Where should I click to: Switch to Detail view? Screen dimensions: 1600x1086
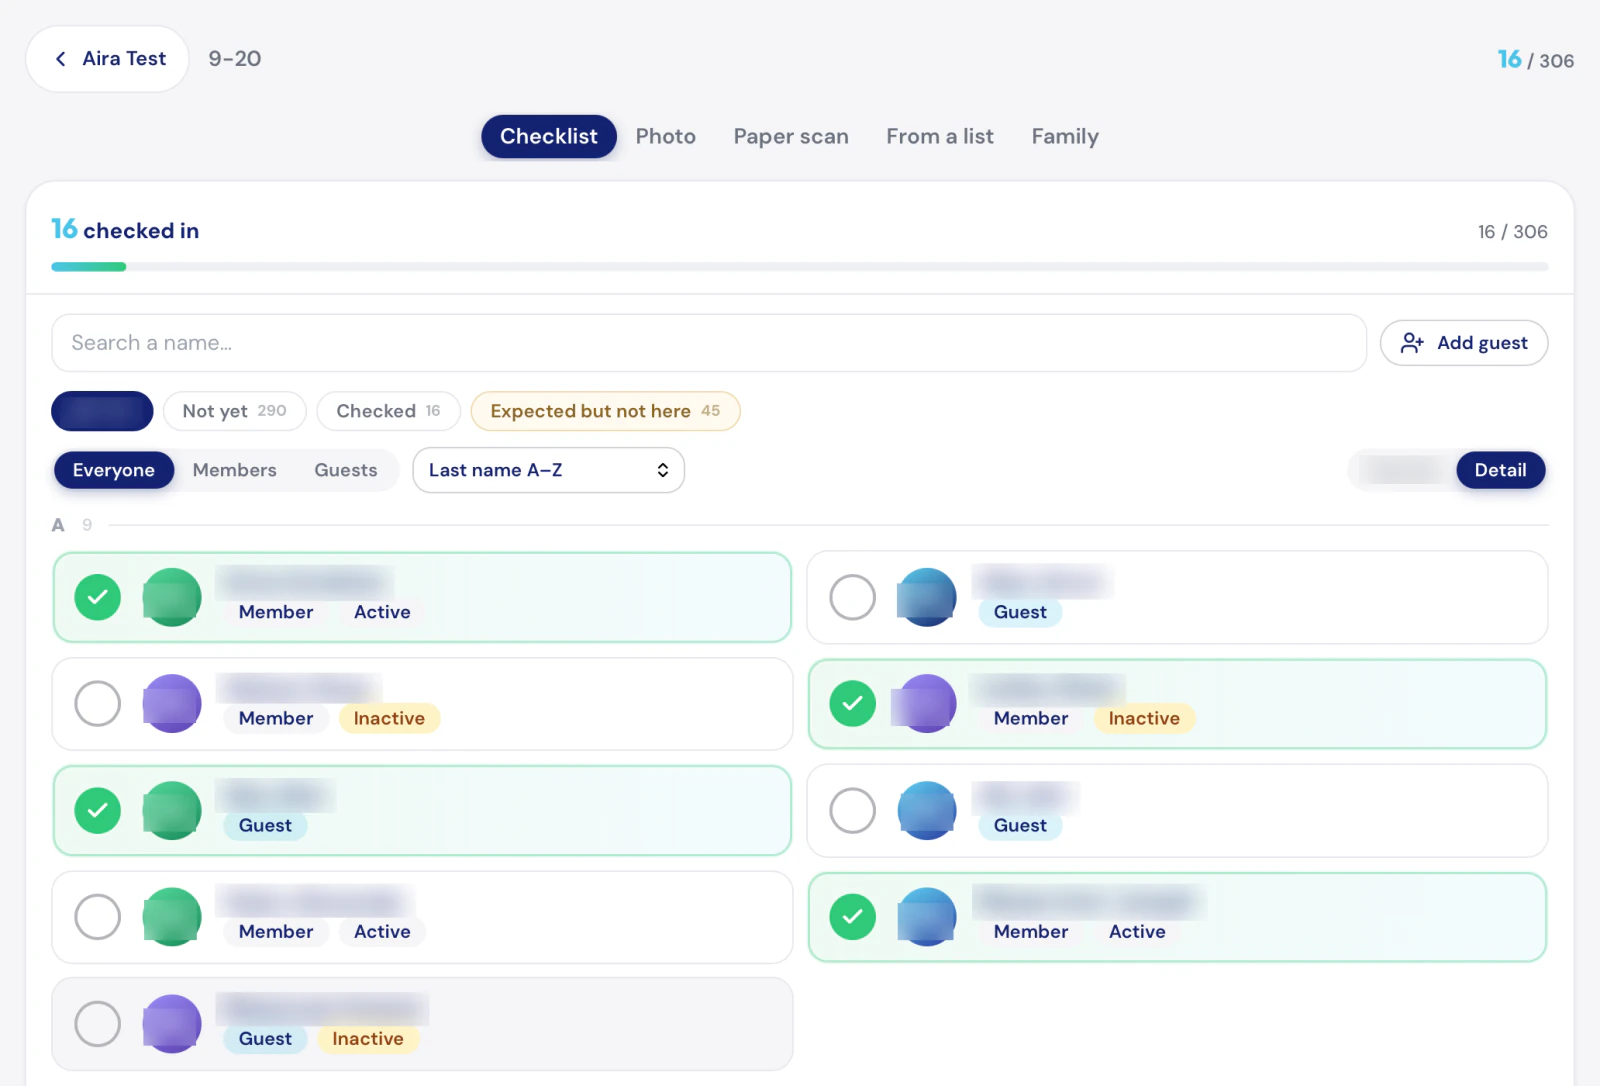tap(1501, 470)
